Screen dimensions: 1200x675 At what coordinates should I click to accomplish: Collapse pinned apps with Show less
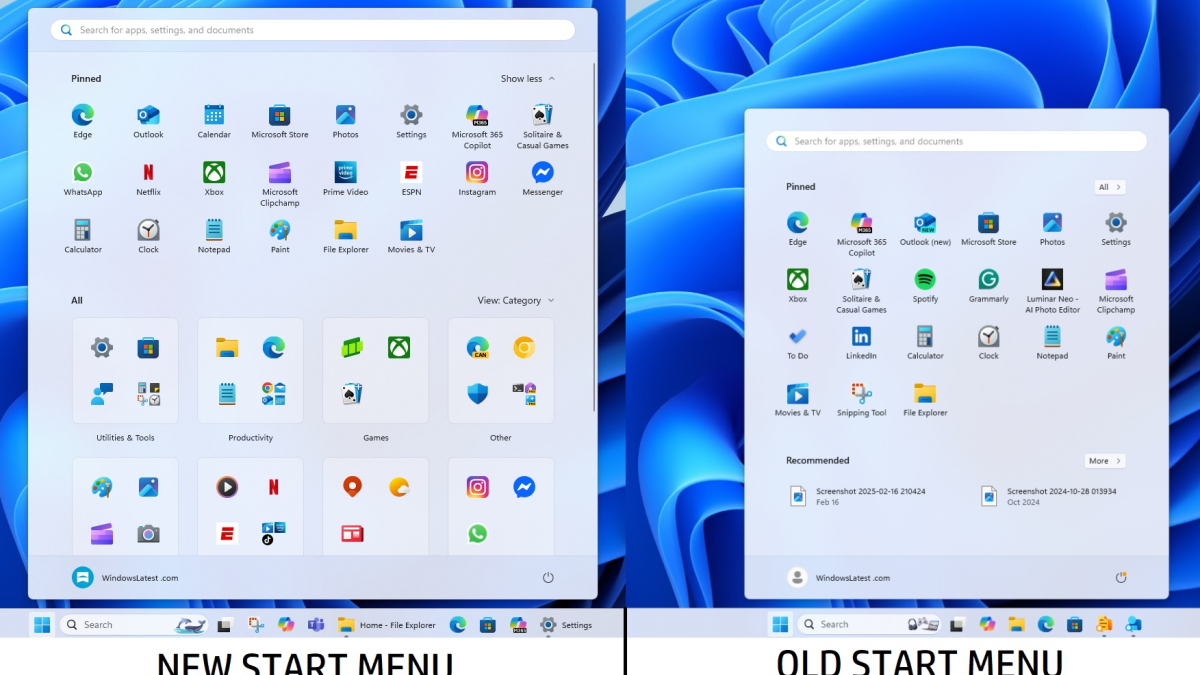[x=525, y=78]
